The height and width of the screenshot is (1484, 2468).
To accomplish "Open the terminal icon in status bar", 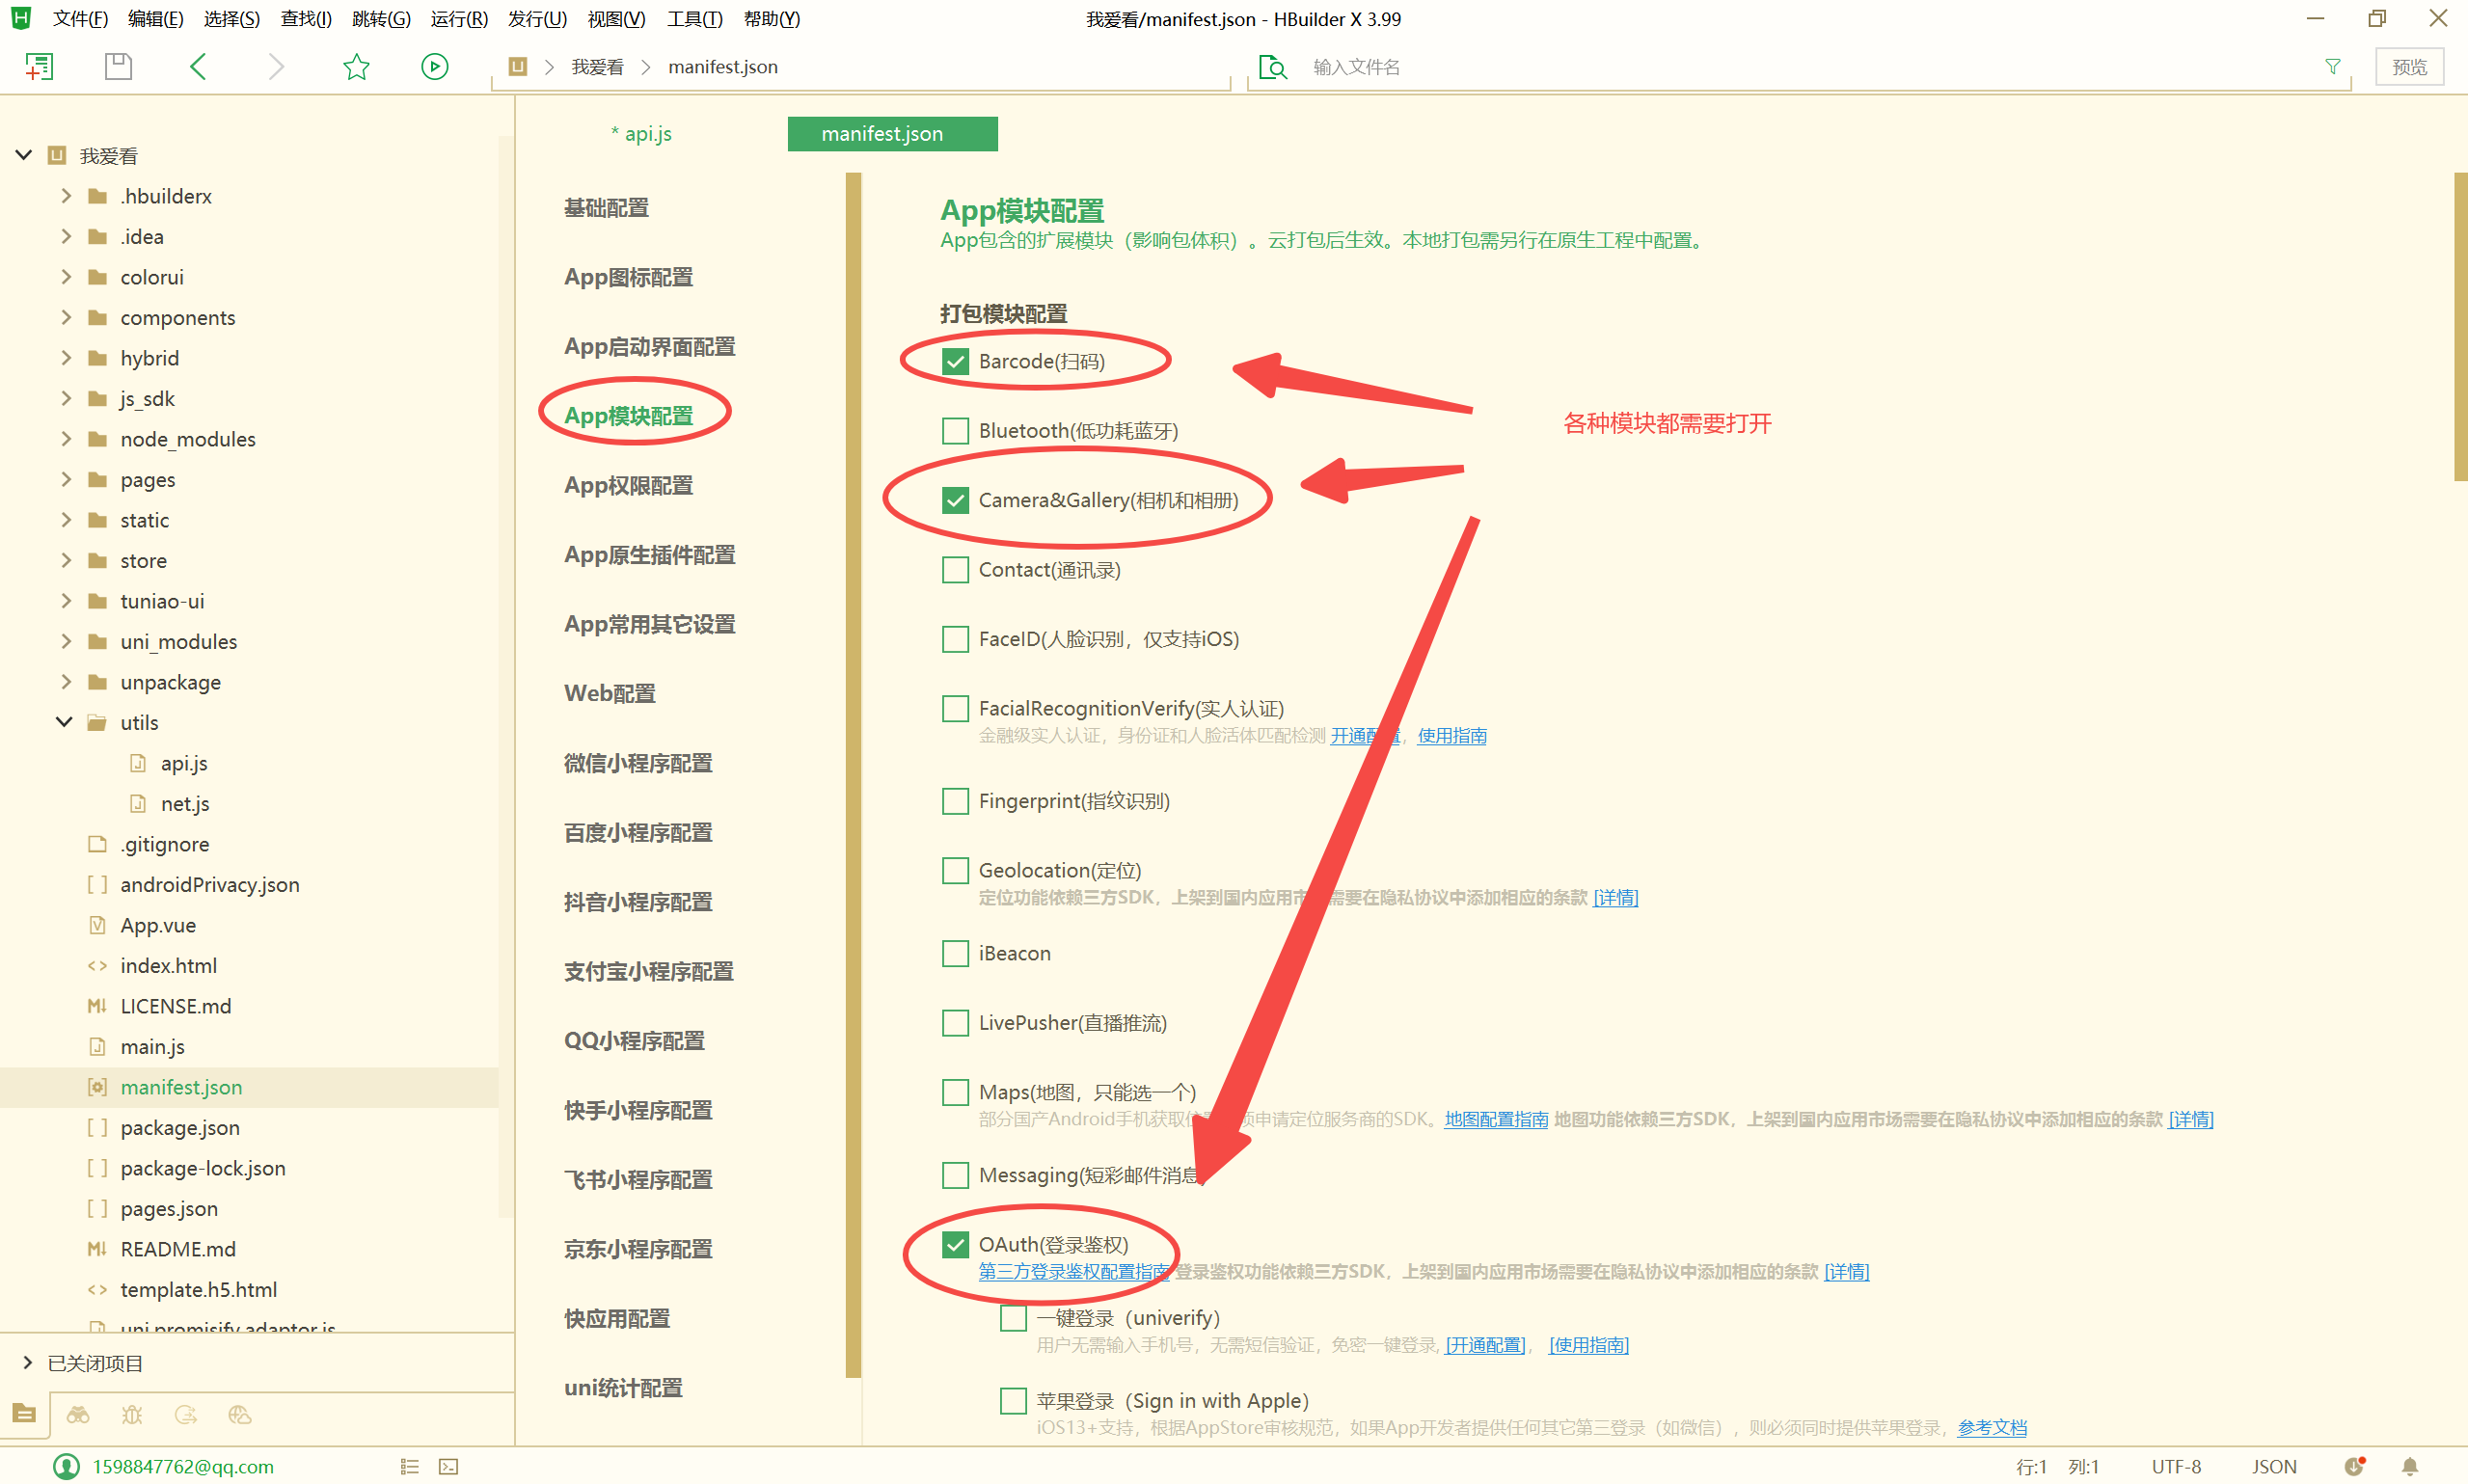I will [449, 1466].
